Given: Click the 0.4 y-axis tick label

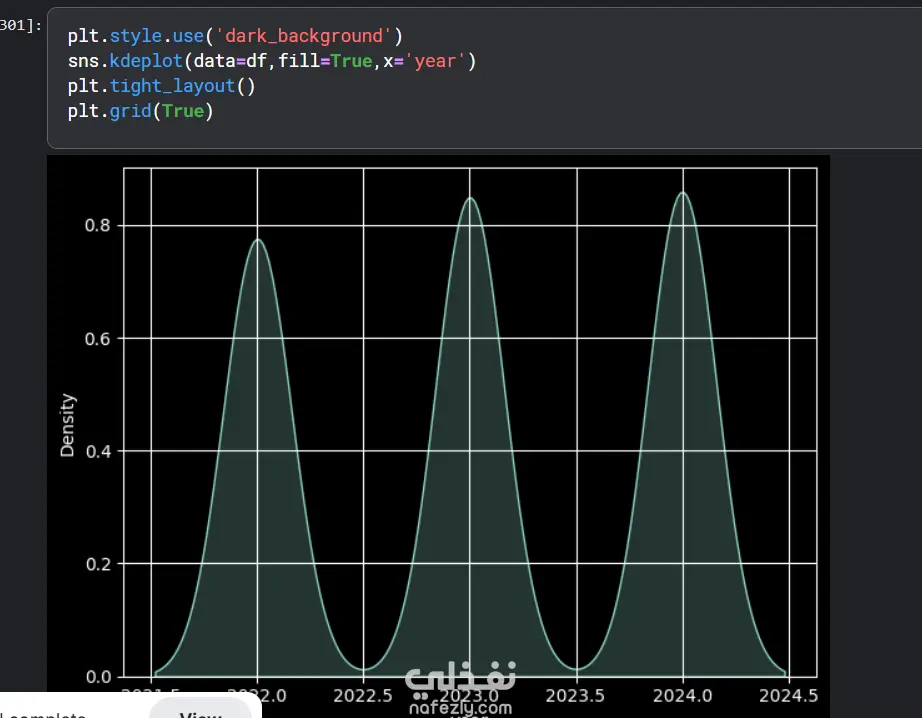Looking at the screenshot, I should (x=98, y=452).
